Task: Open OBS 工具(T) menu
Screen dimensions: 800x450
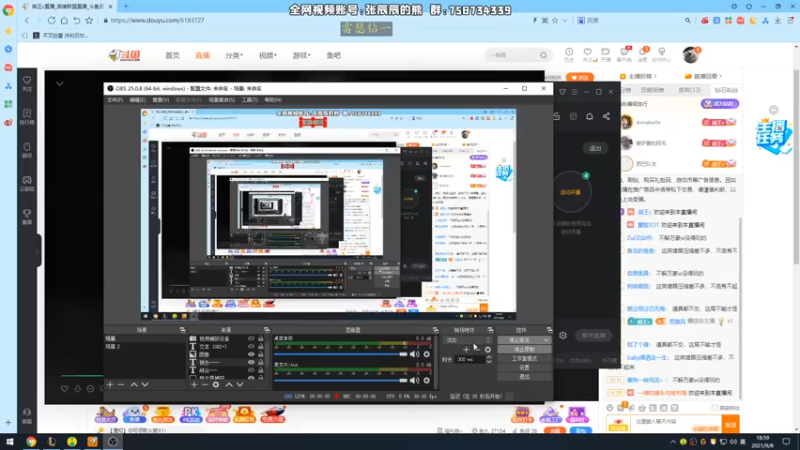Action: point(249,100)
